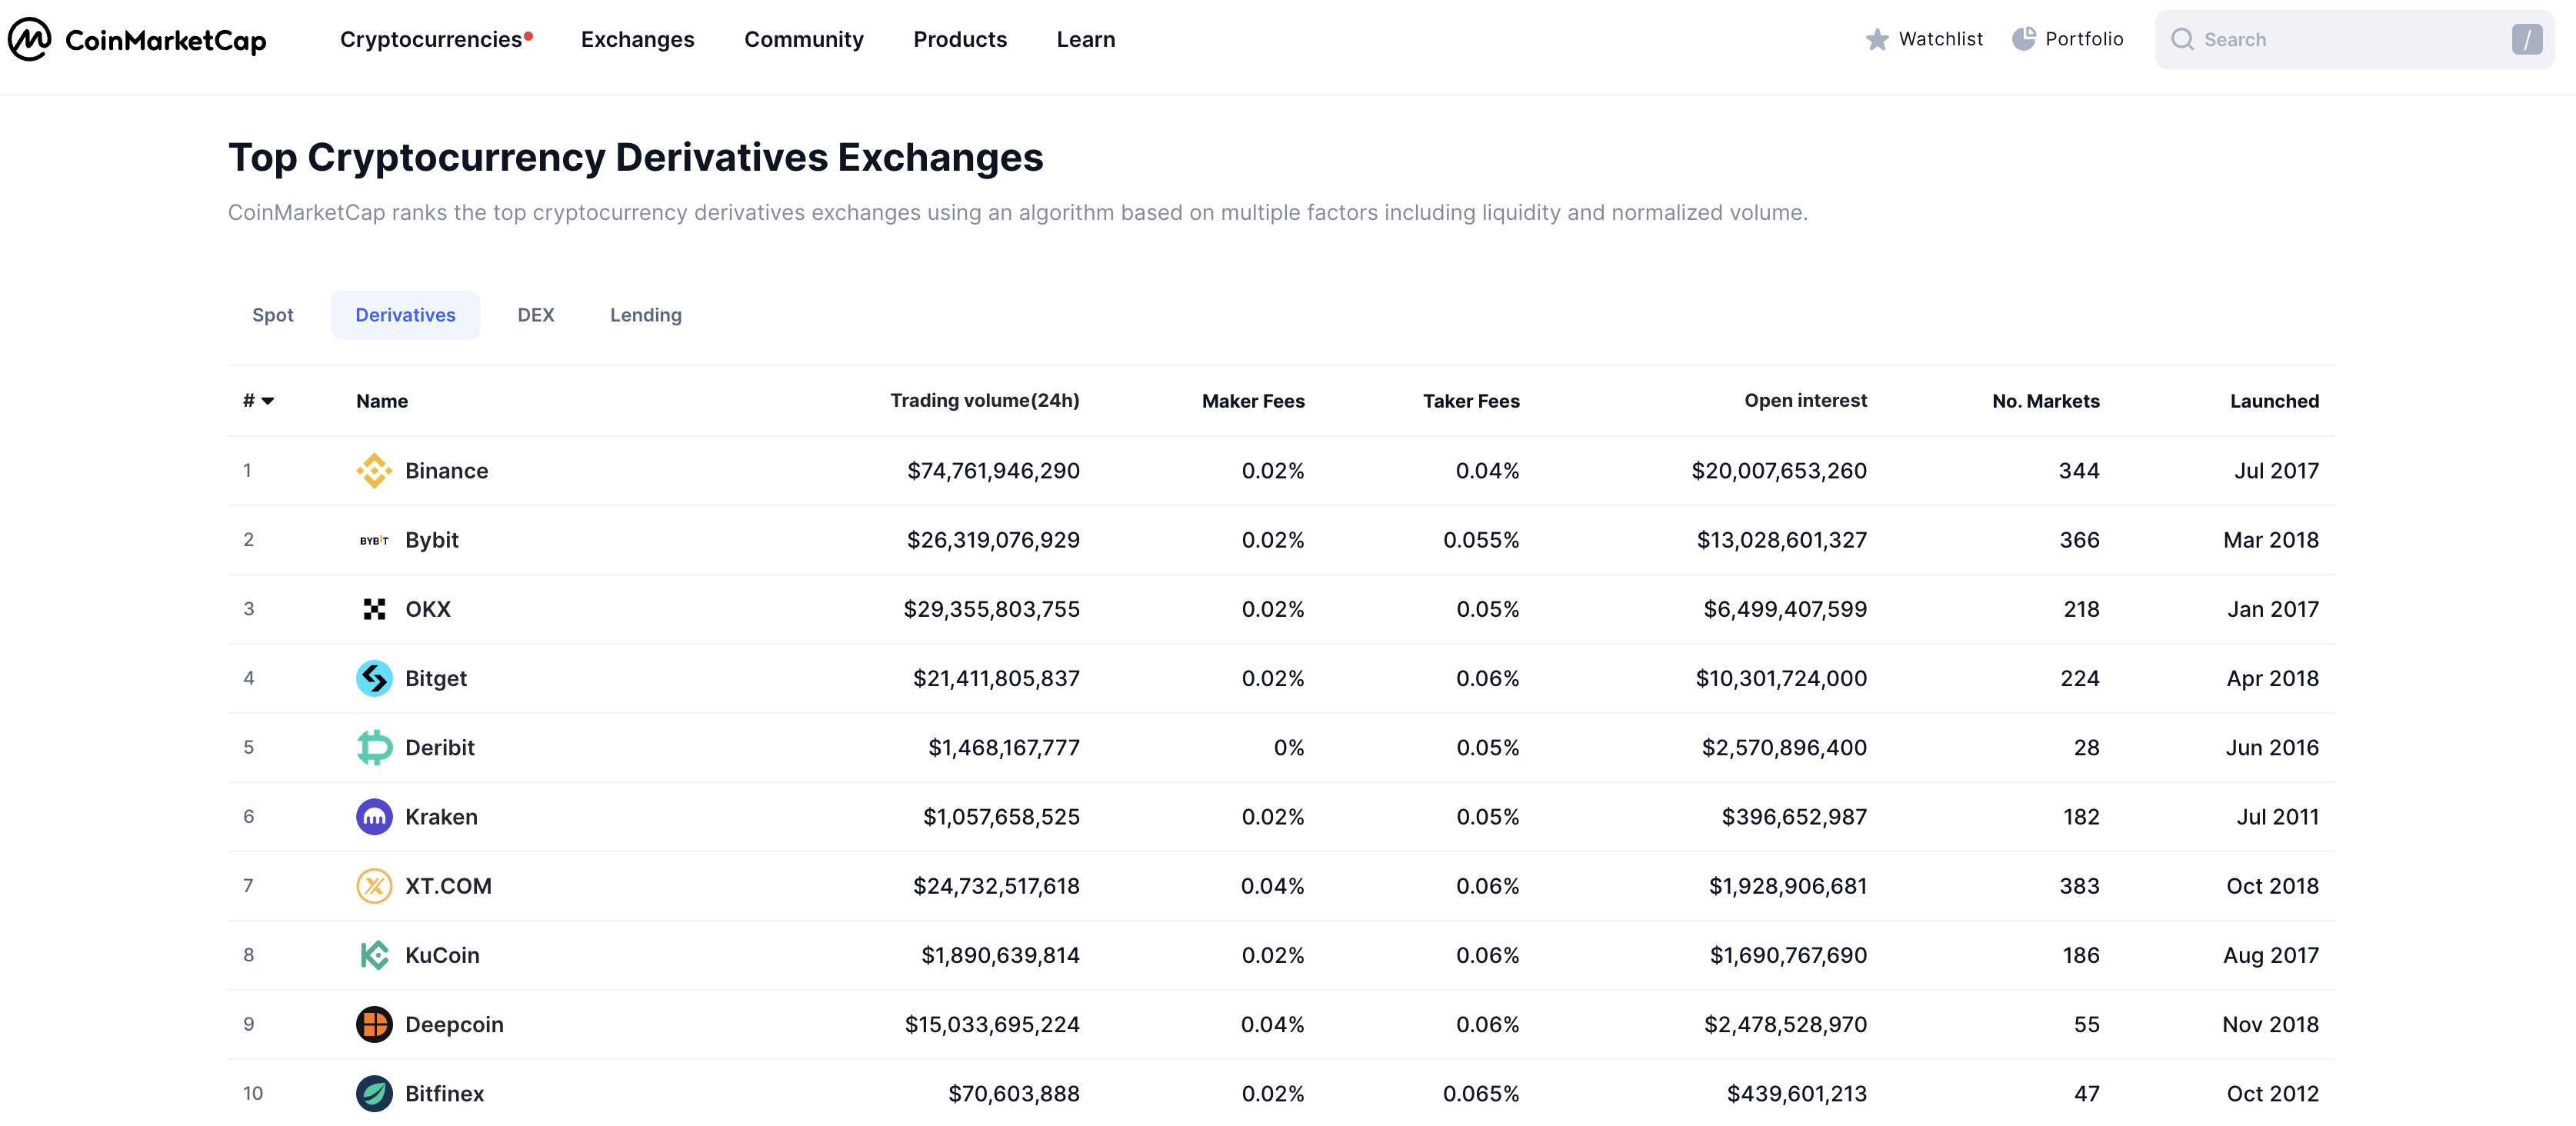Click Deribit maker fee 0%
This screenshot has height=1126, width=2576.
point(1289,748)
